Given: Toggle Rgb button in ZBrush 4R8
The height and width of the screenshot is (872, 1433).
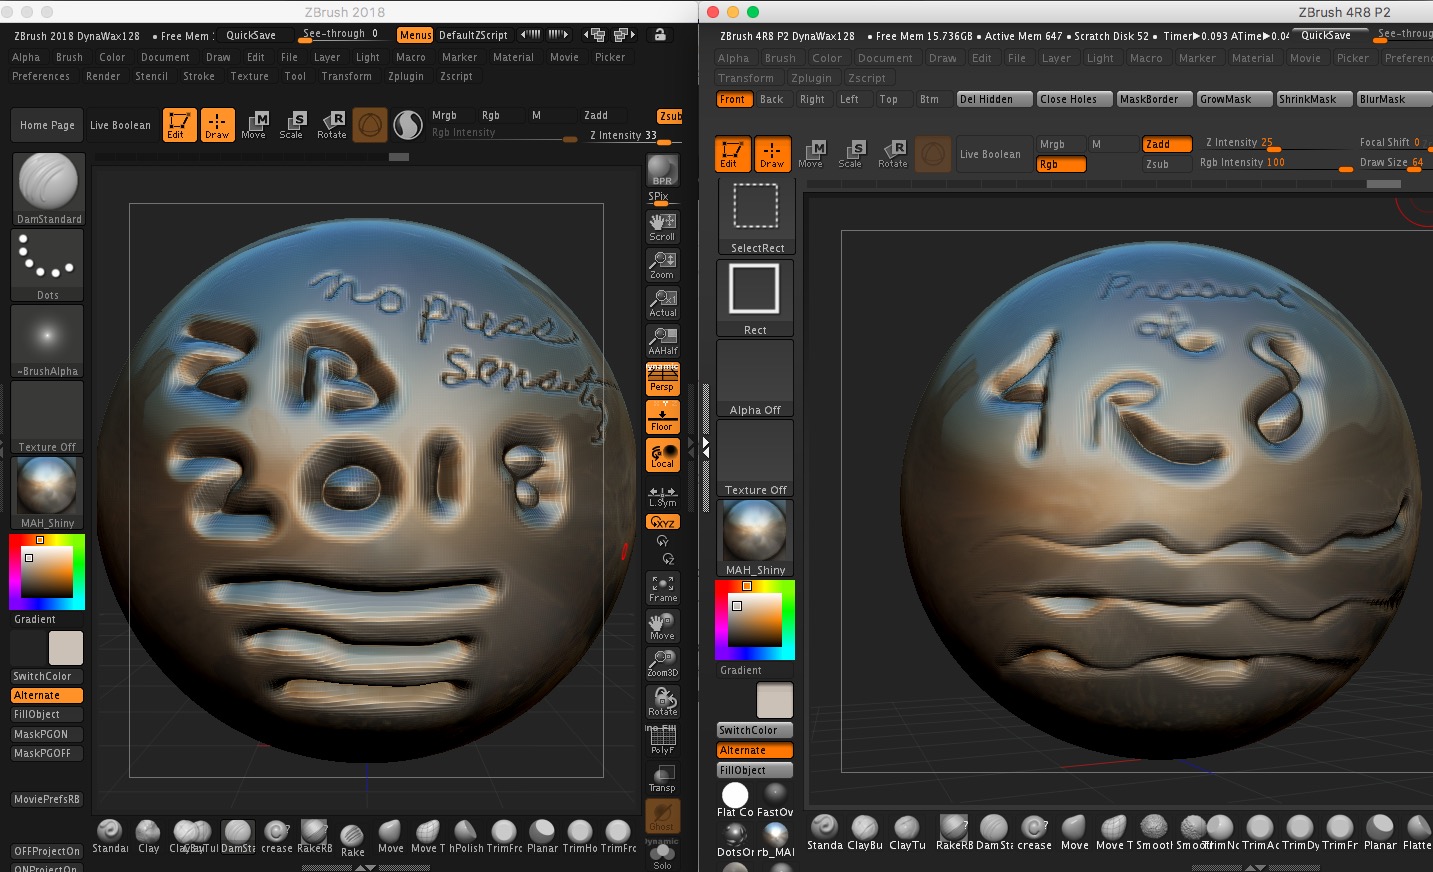Looking at the screenshot, I should pyautogui.click(x=1061, y=164).
